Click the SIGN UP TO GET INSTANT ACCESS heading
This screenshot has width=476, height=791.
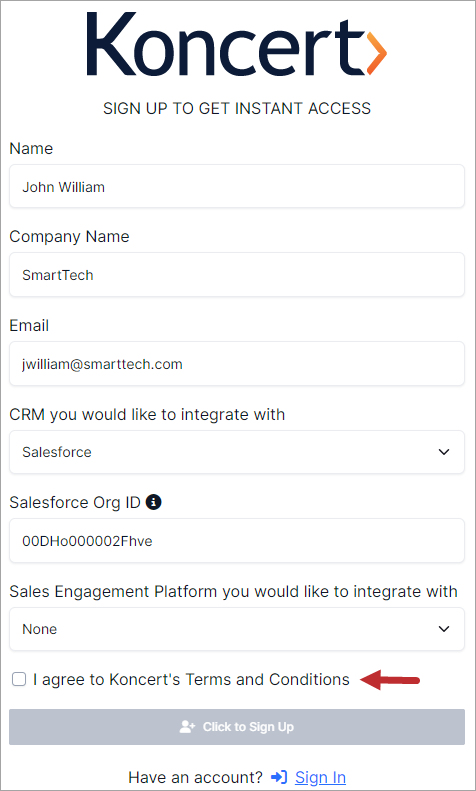coord(236,108)
